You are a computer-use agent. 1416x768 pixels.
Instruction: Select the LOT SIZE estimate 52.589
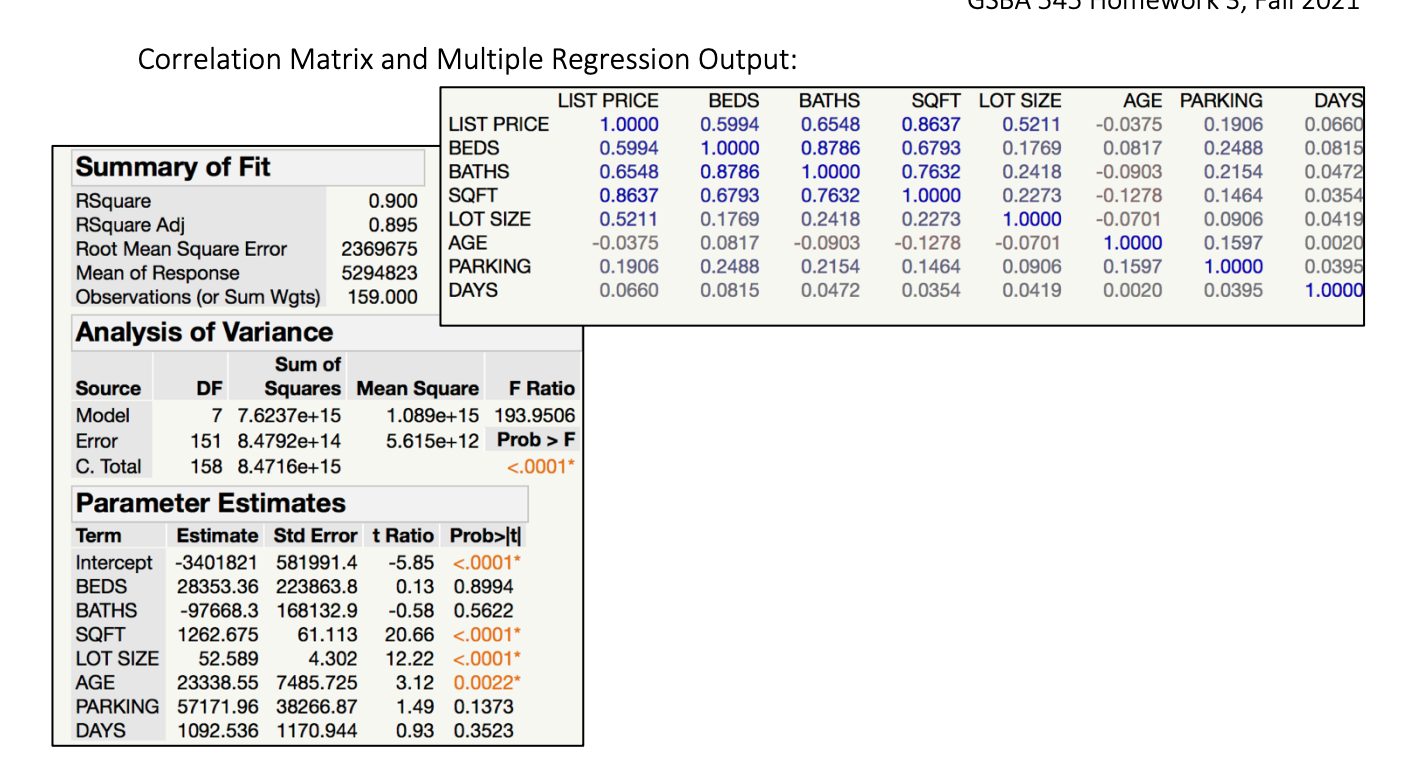pyautogui.click(x=229, y=658)
